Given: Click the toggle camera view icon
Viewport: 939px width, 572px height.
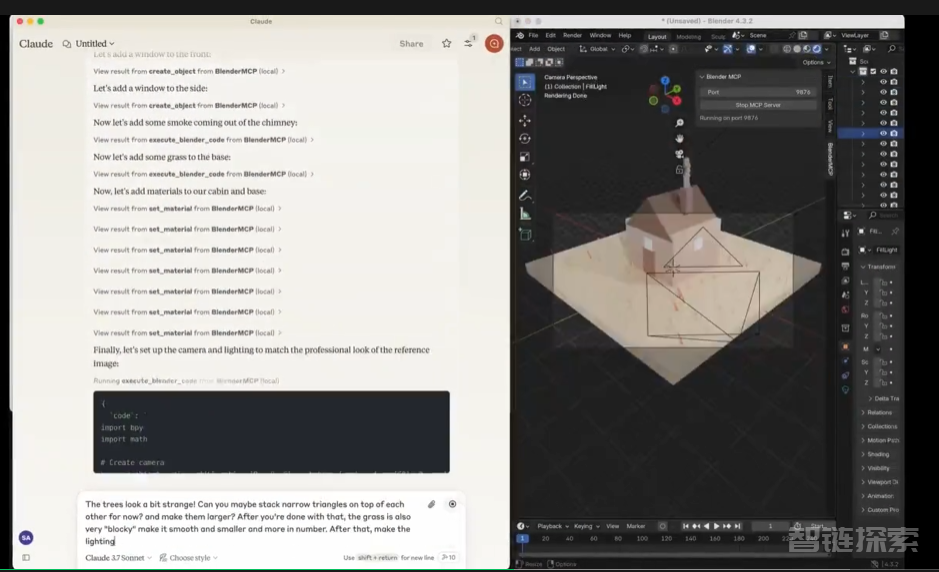Looking at the screenshot, I should point(680,154).
